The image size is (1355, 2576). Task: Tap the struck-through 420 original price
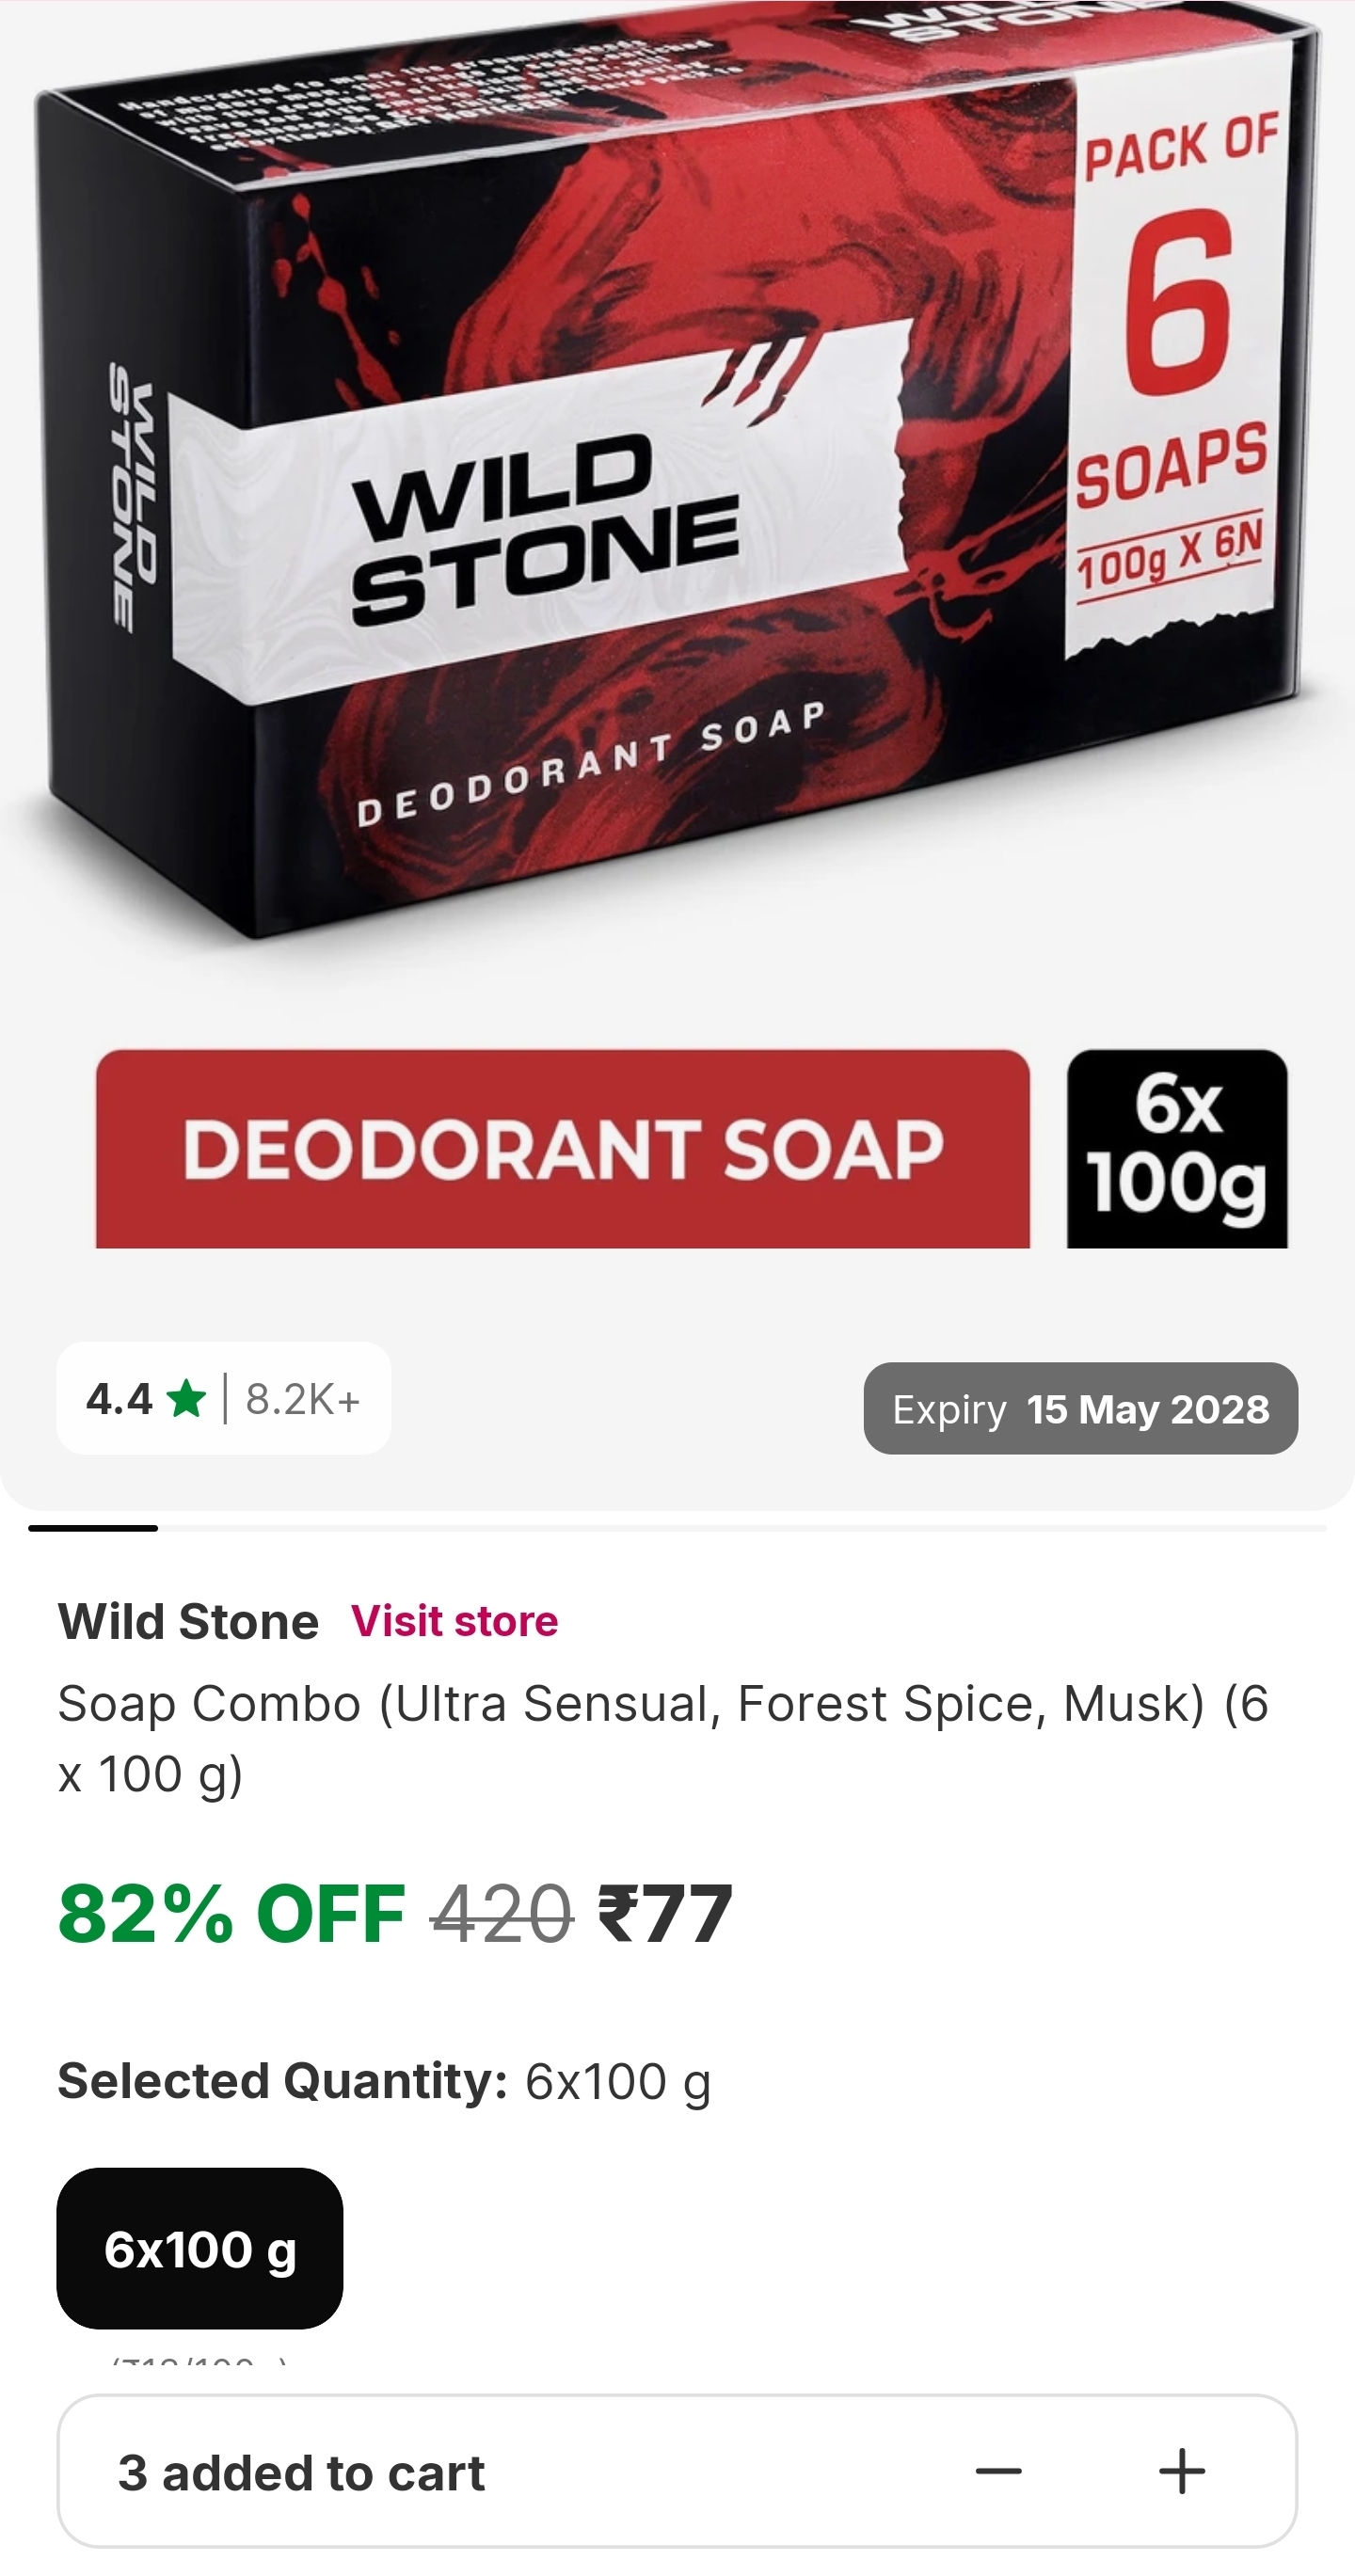click(x=501, y=1914)
